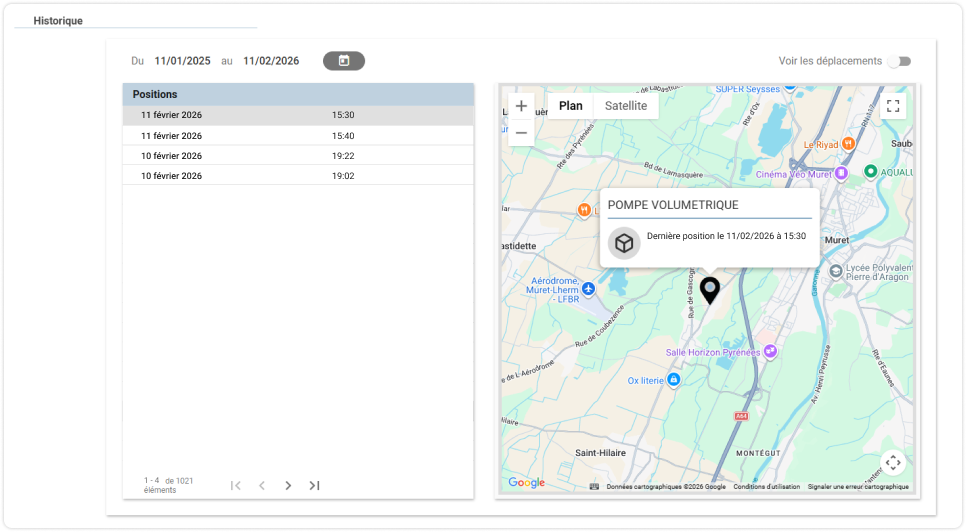Go to the last page of positions
The image size is (966, 532).
coord(314,485)
